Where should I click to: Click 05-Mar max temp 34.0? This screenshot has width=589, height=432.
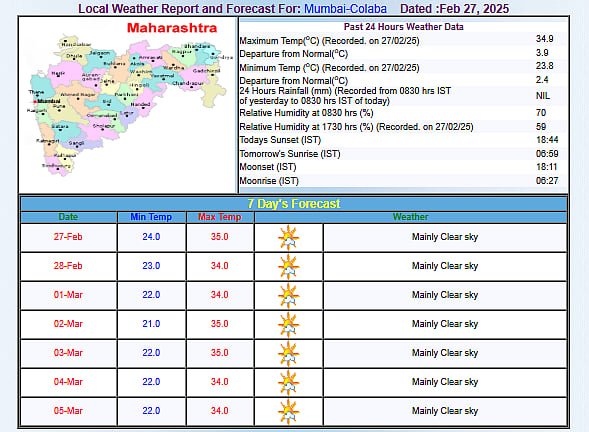click(220, 411)
